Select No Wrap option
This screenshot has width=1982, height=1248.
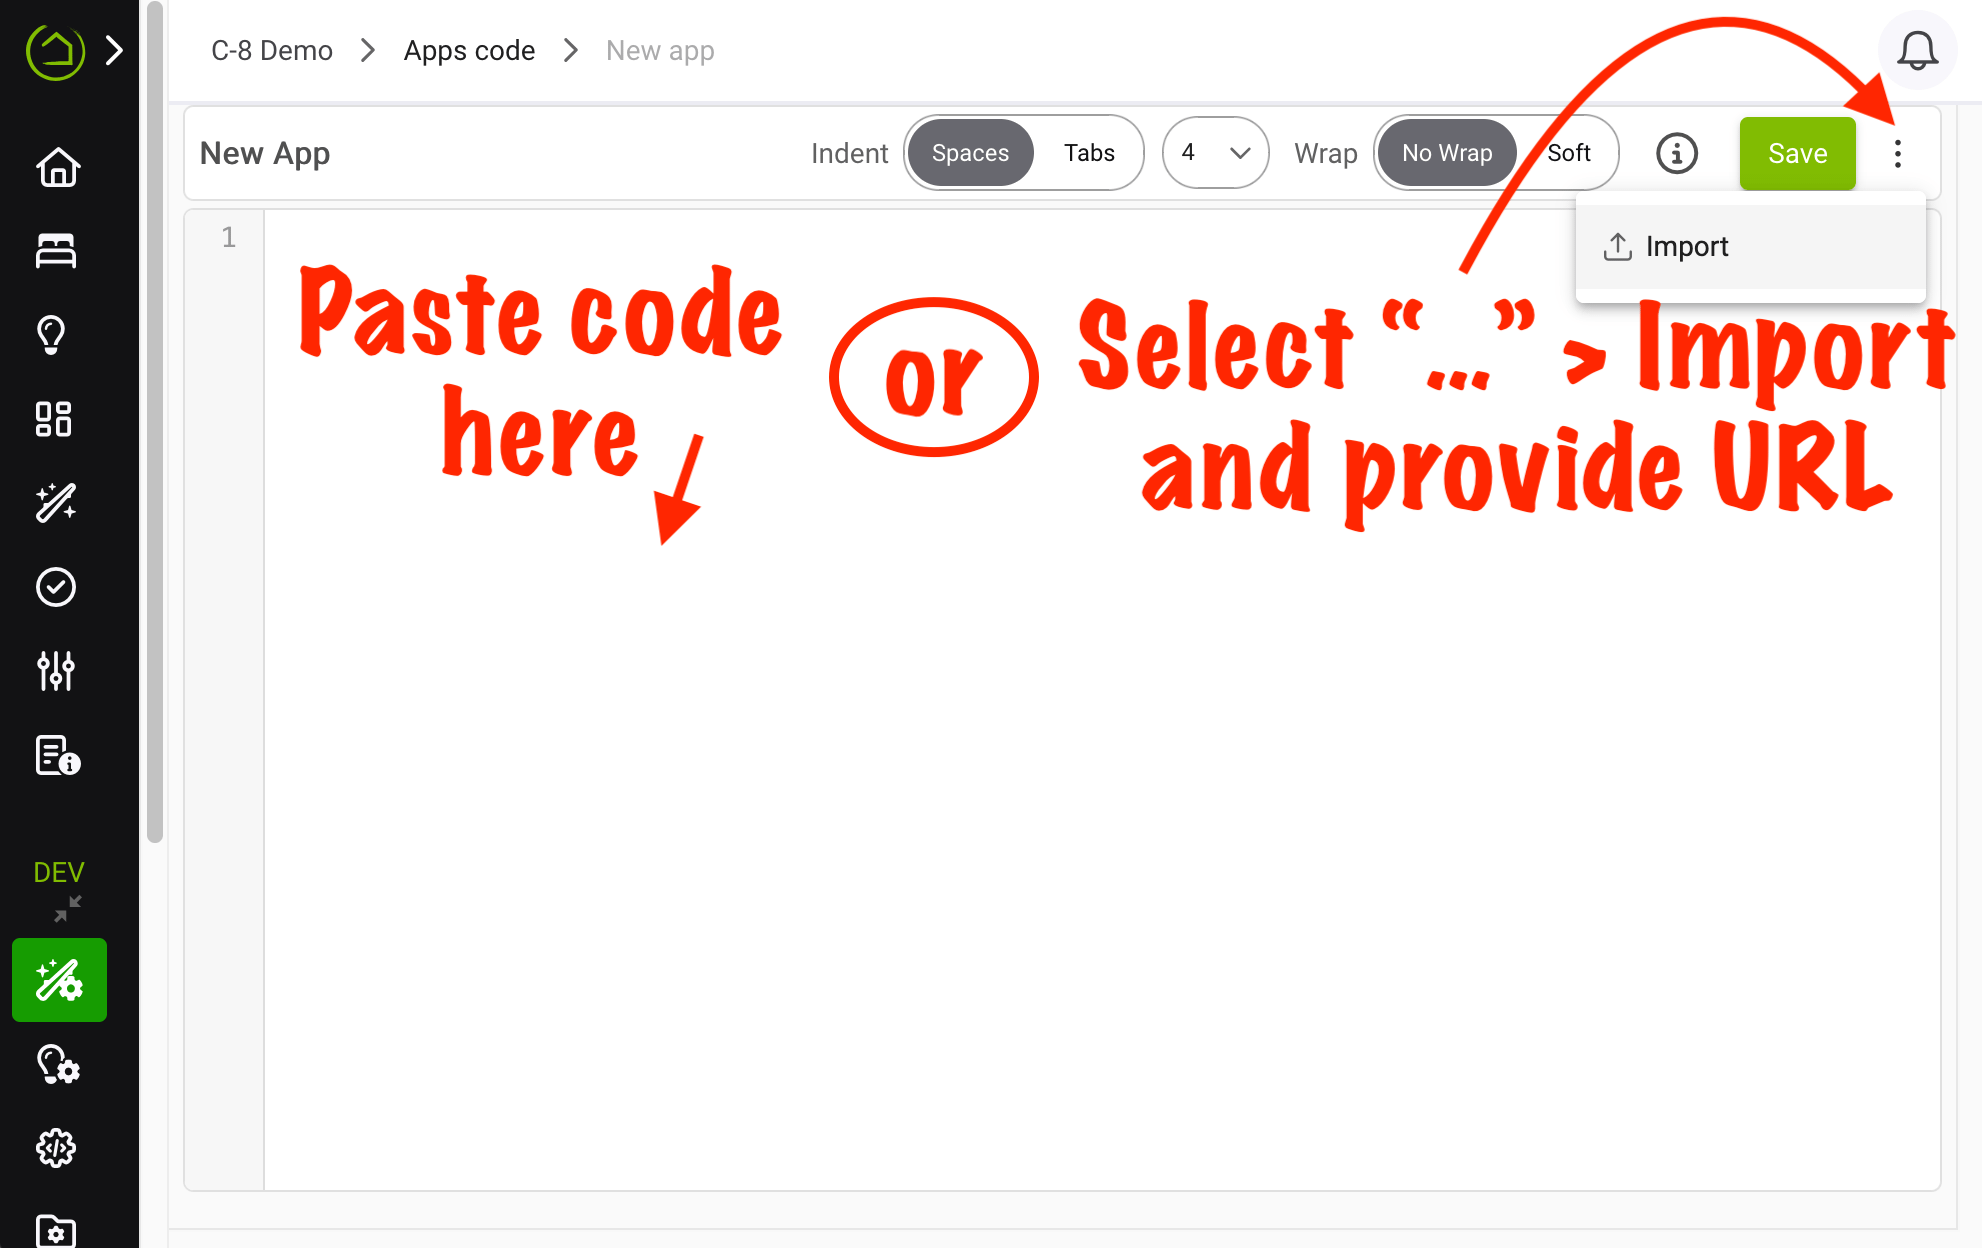1447,153
